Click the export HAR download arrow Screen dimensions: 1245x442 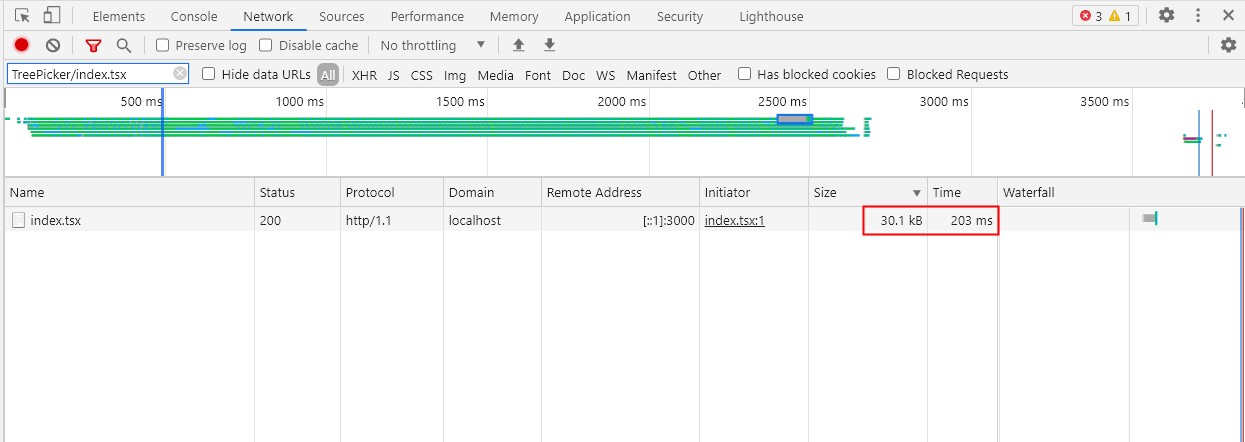[549, 45]
